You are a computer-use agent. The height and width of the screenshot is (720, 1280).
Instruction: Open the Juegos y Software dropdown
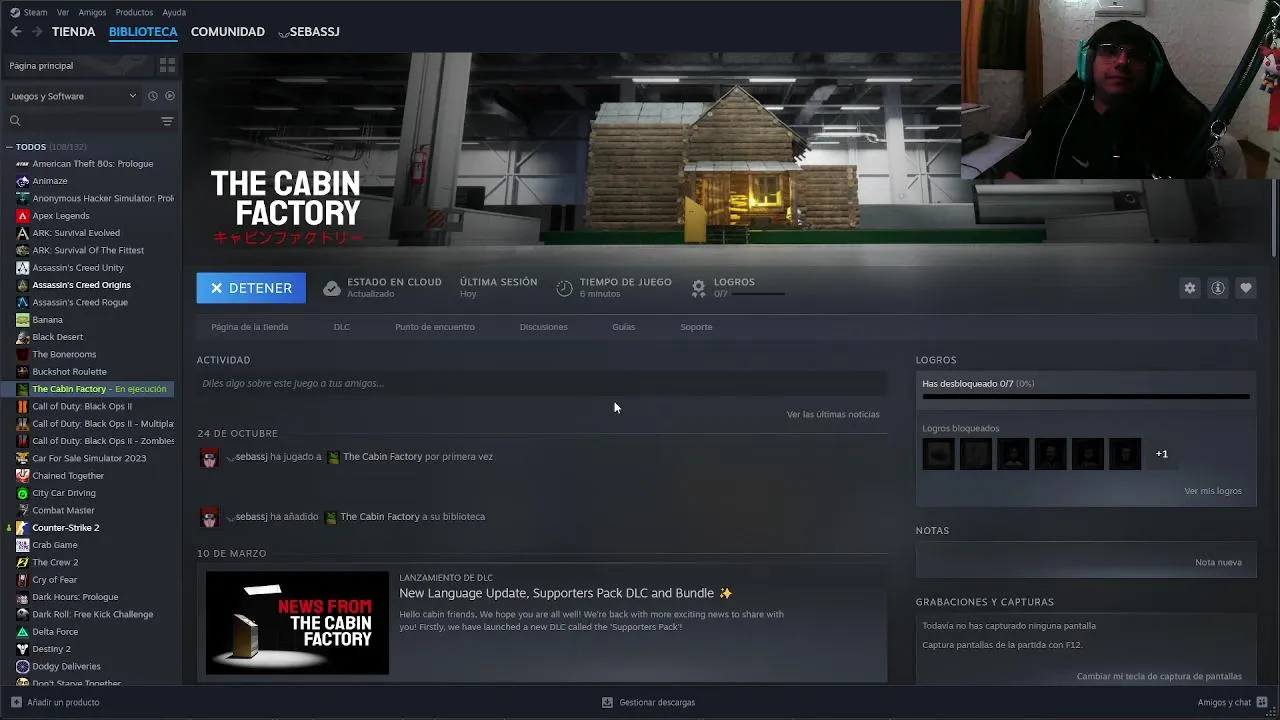(x=73, y=96)
